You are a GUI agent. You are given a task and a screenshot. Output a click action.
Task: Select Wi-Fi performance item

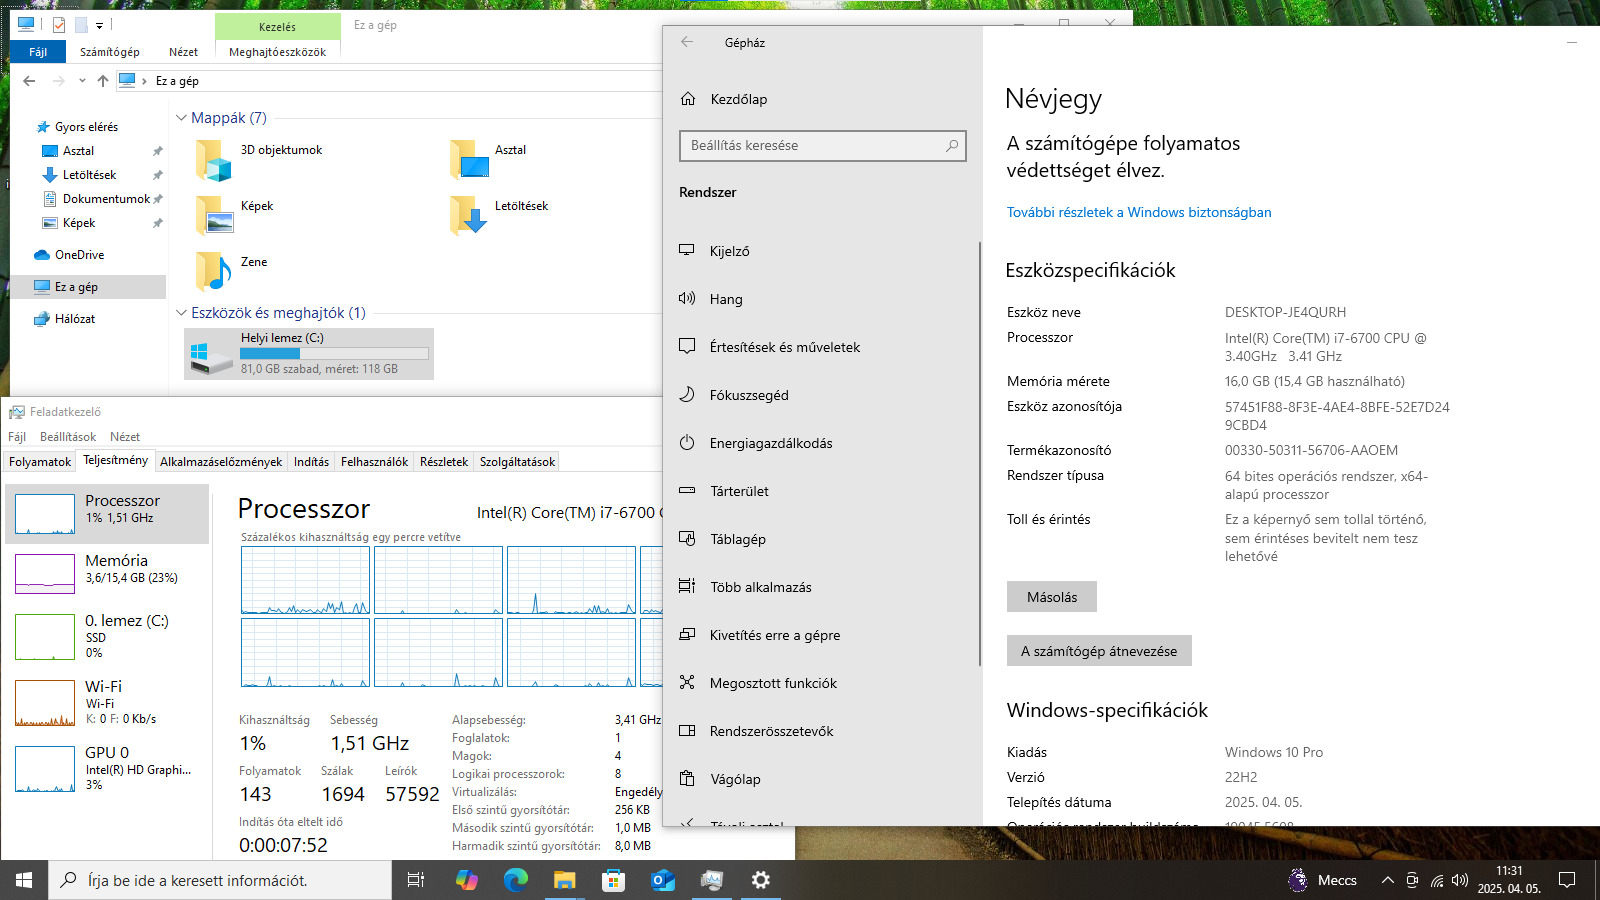click(107, 702)
